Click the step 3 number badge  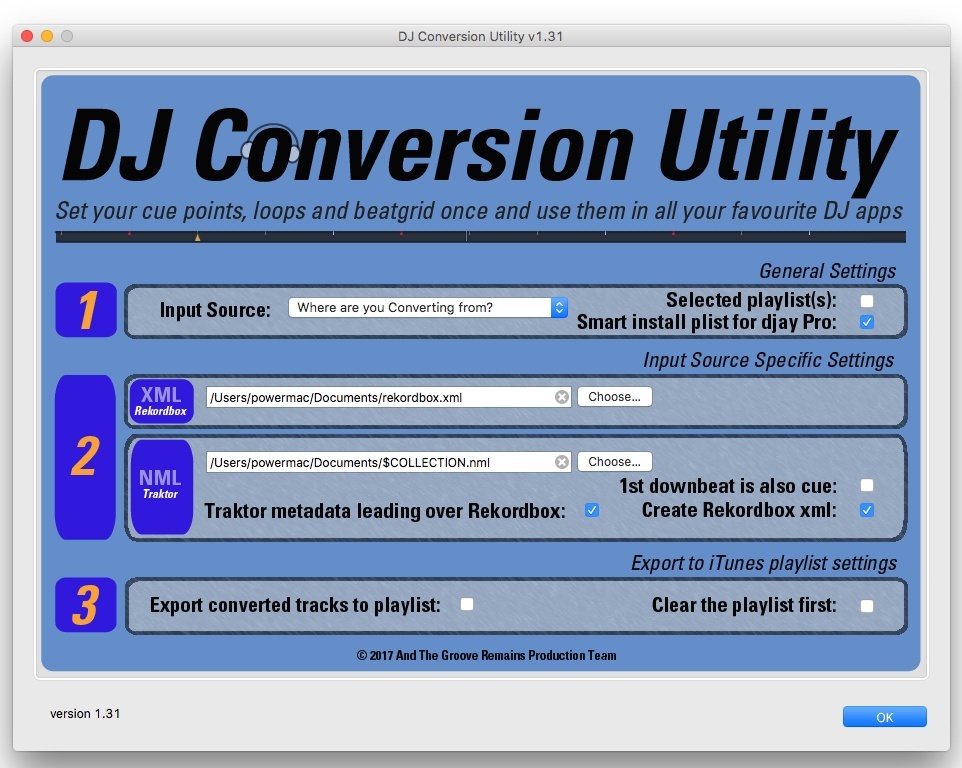[x=86, y=604]
